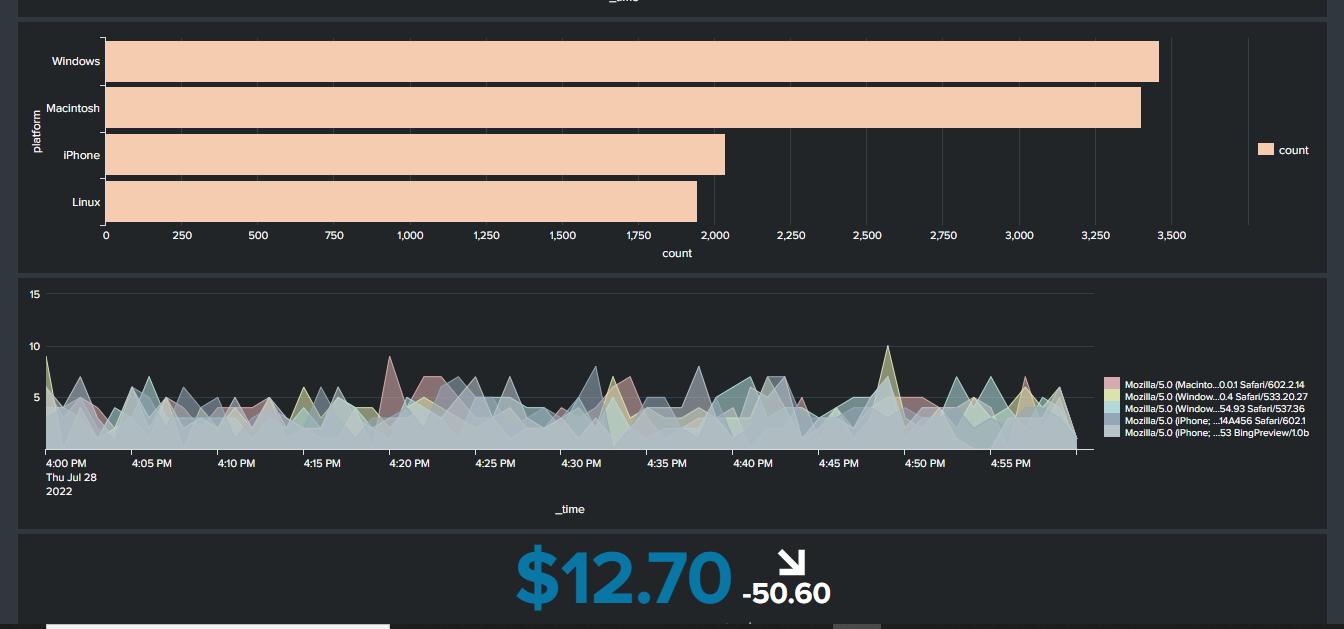Select the Linux bar in platform chart
1344x629 pixels.
tap(400, 202)
